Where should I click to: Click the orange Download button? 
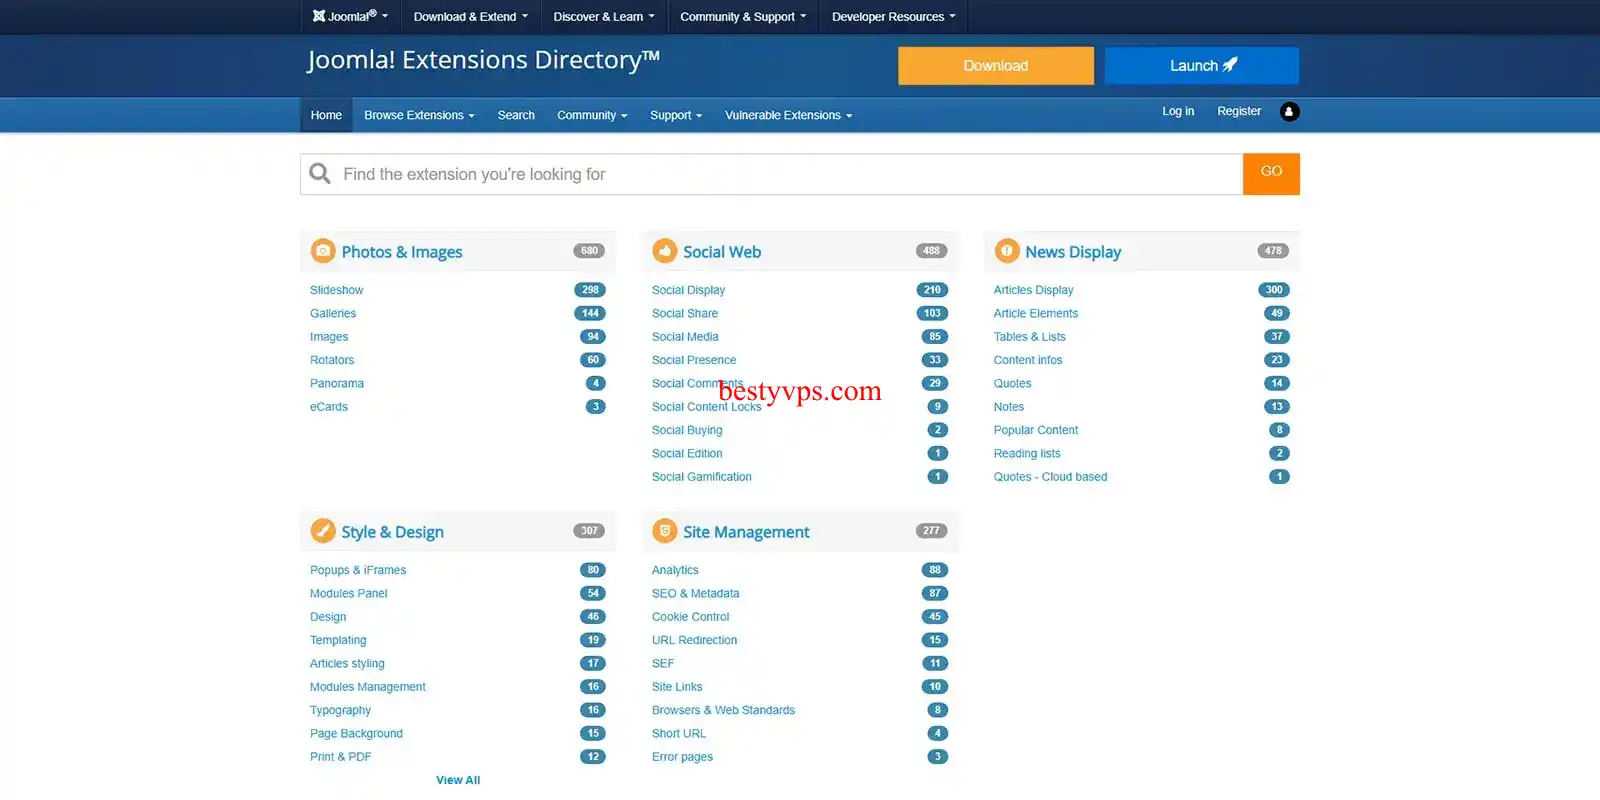996,66
